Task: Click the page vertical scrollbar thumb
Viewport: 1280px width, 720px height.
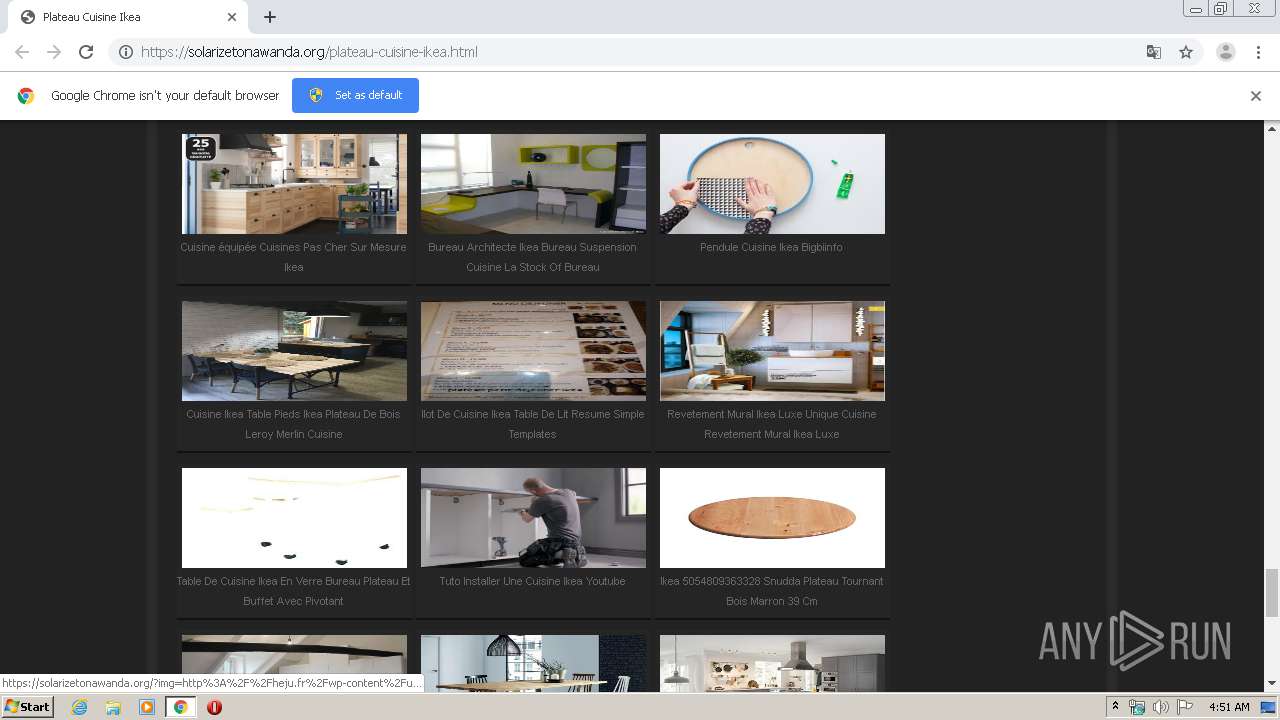Action: tap(1272, 593)
